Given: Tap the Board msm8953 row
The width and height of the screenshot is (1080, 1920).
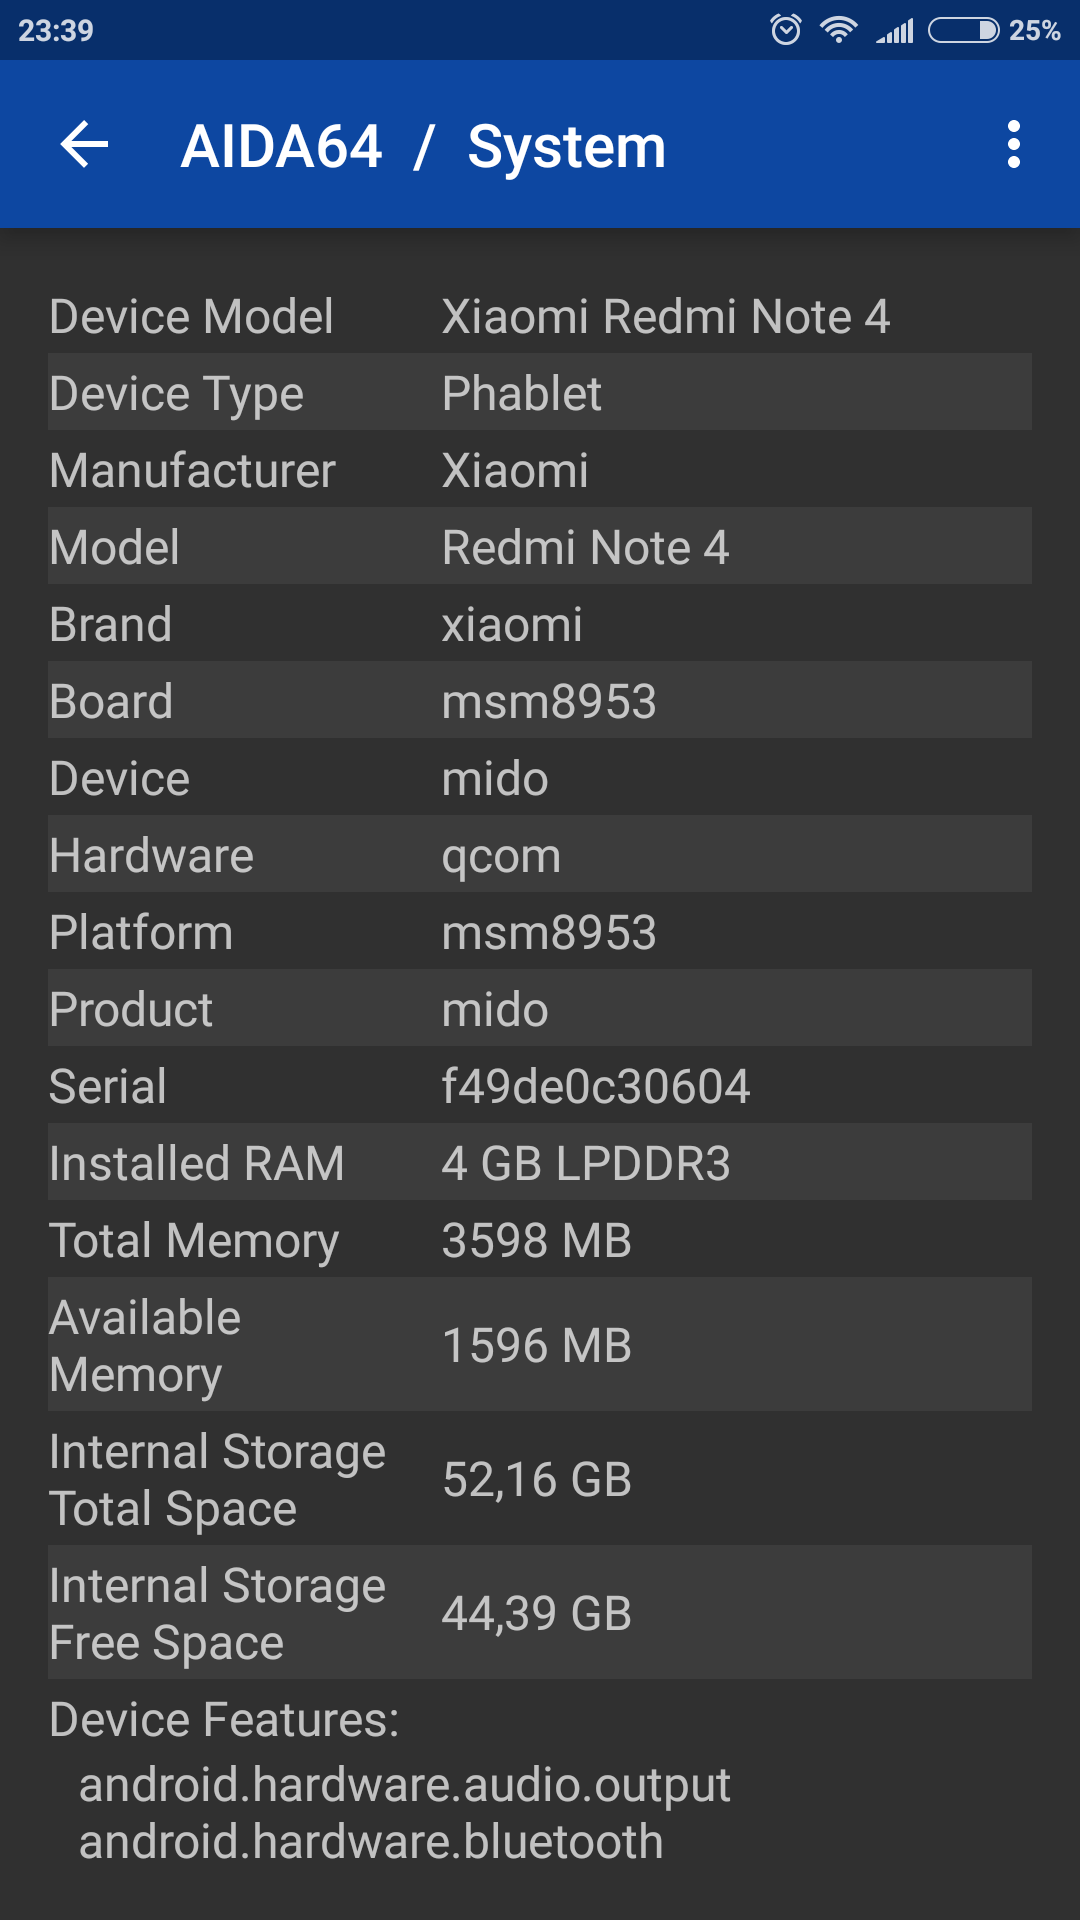Looking at the screenshot, I should click(540, 701).
